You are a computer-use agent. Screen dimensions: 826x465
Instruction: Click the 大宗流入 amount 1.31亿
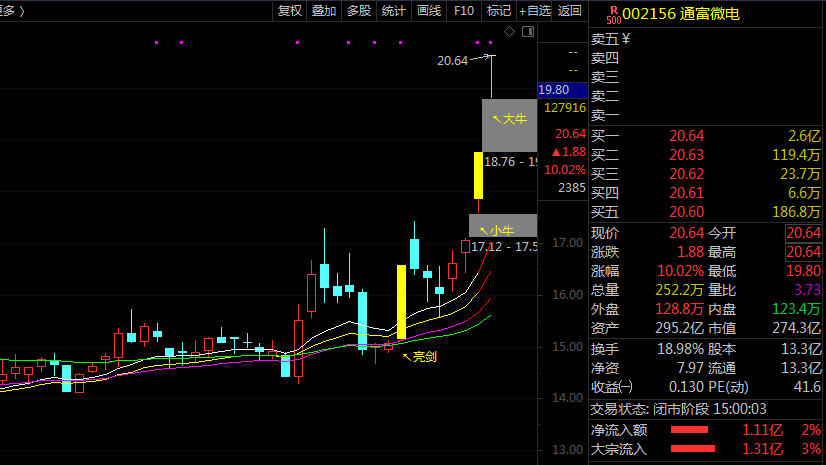point(762,449)
